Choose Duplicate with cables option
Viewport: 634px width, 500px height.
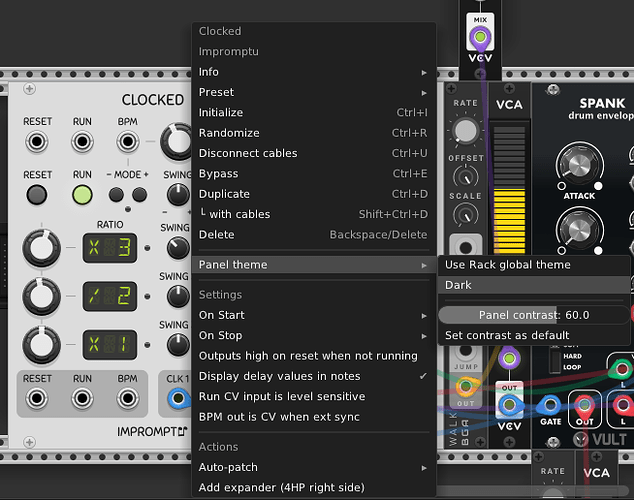coord(313,214)
